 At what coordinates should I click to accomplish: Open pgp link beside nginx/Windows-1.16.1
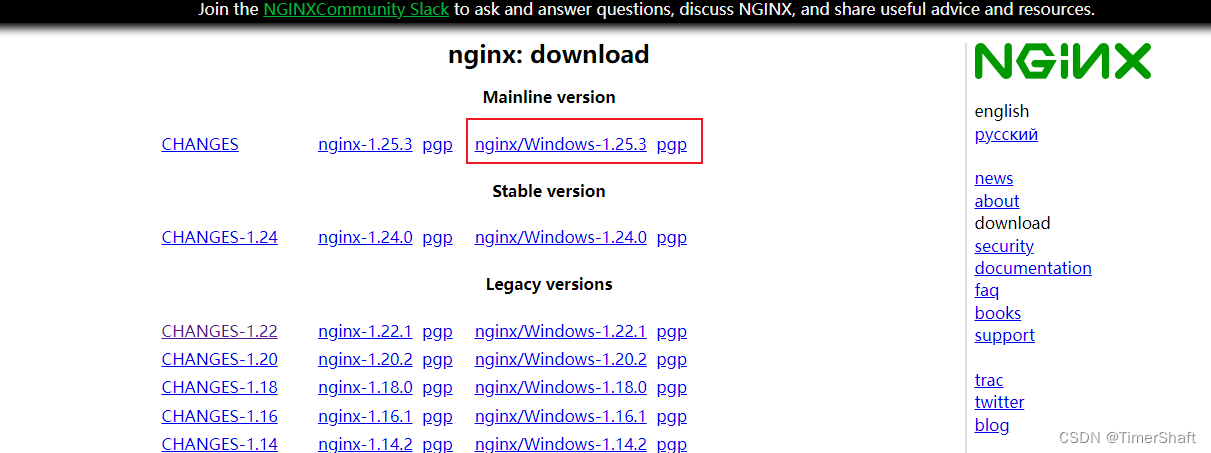(x=672, y=416)
